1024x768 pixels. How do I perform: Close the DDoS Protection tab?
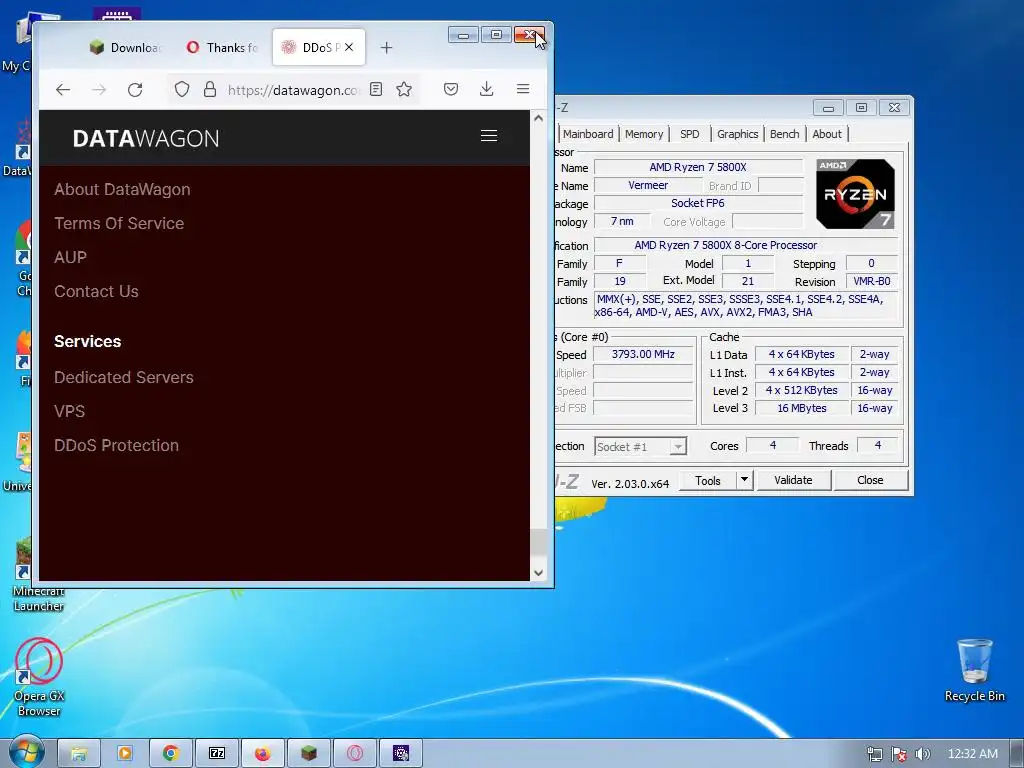tap(349, 47)
